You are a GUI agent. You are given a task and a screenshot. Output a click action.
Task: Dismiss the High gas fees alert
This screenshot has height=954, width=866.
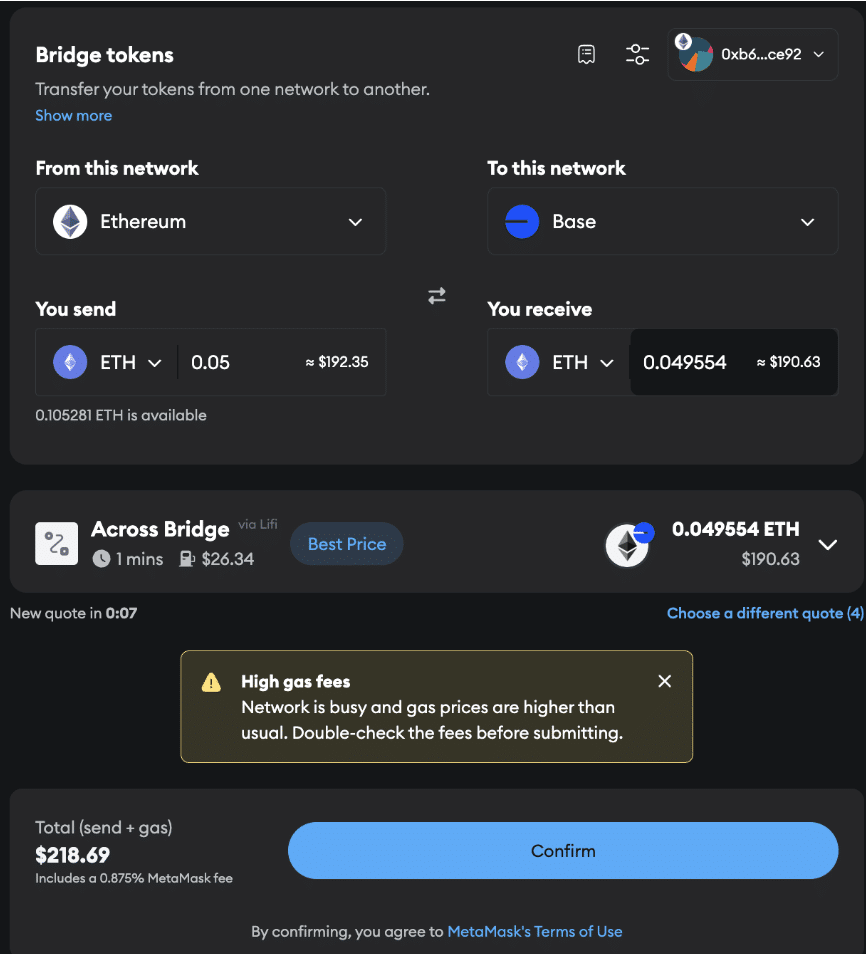pos(664,681)
